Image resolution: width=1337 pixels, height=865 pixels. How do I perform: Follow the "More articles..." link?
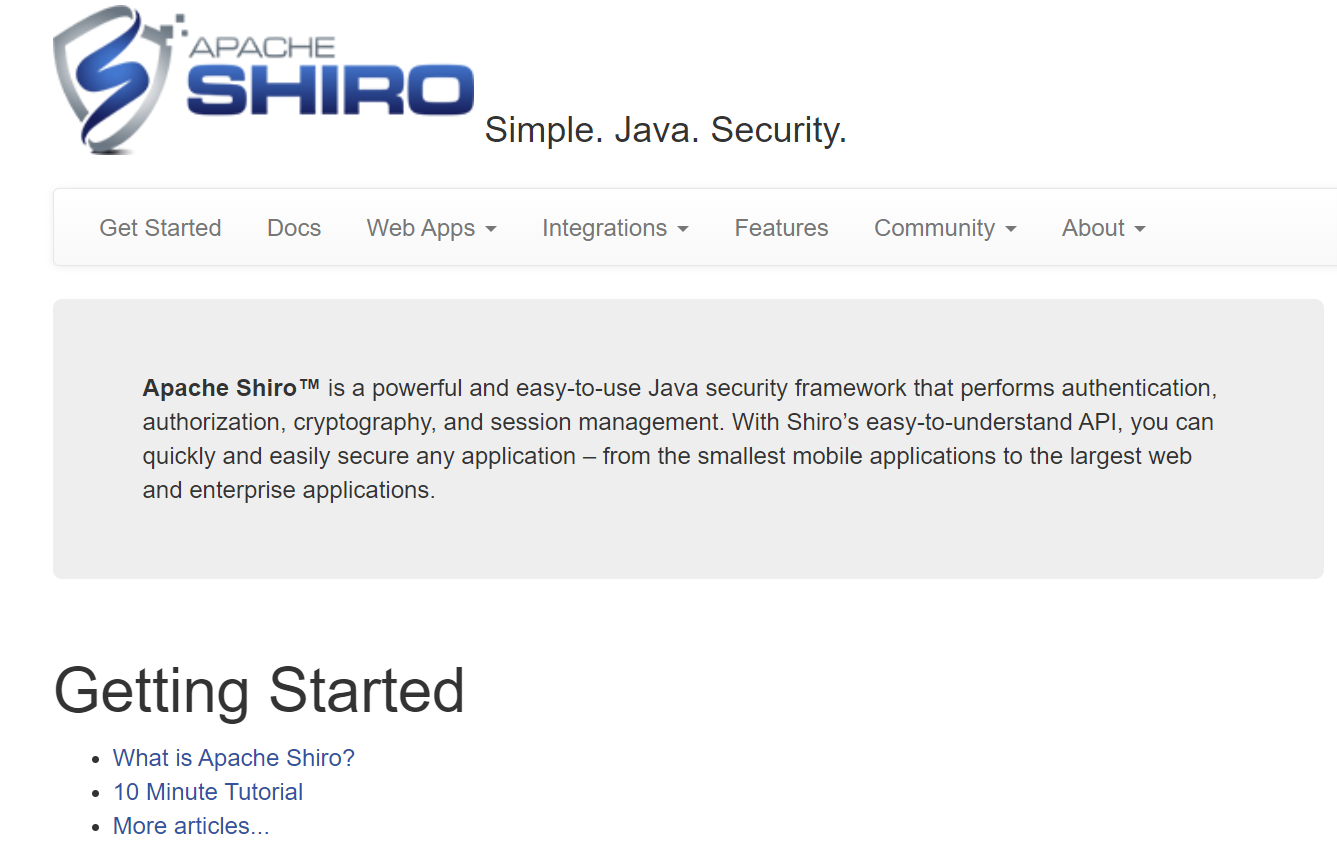191,826
